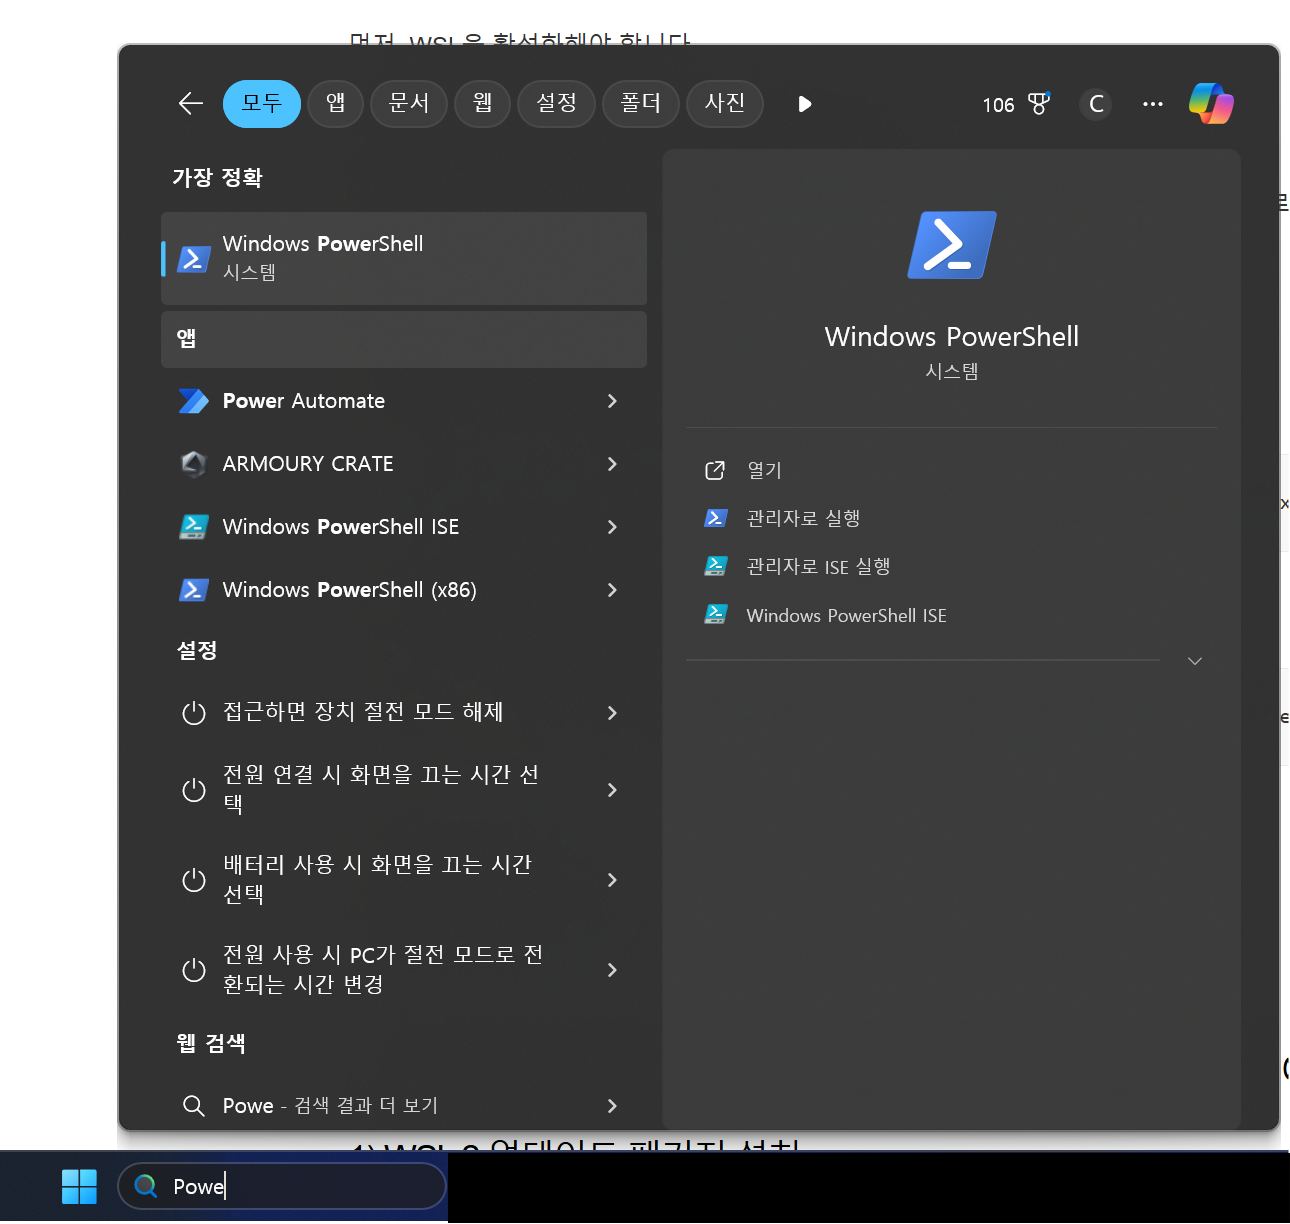Collapse the 앱 section header
Image resolution: width=1290 pixels, height=1224 pixels.
tap(404, 339)
